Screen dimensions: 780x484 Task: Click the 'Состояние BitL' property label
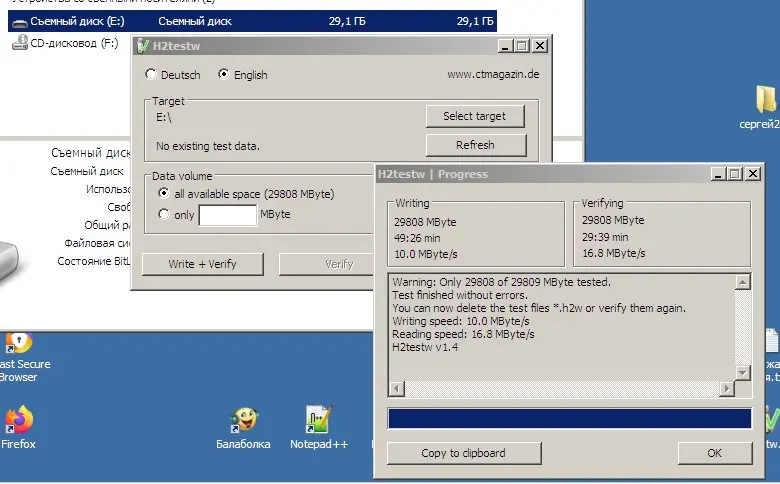94,261
